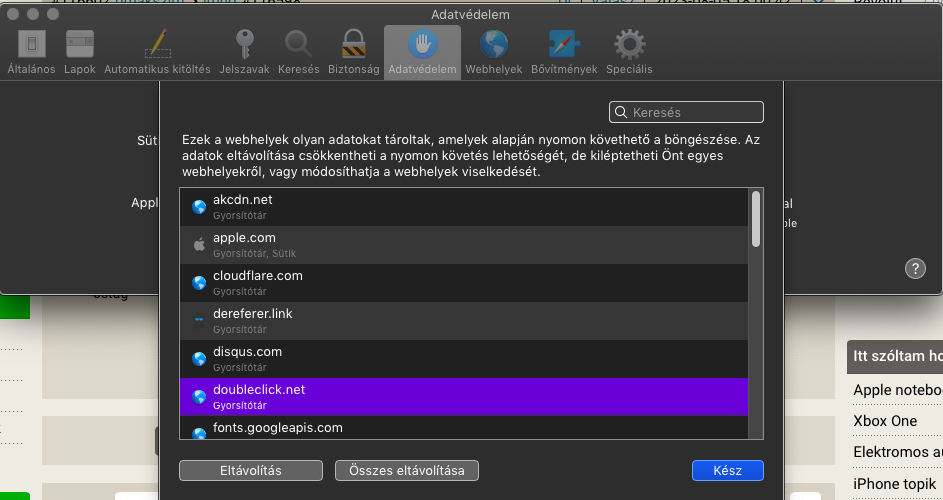Viewport: 943px width, 500px height.
Task: Click the globe icon beside cloudflare.com
Action: [199, 283]
